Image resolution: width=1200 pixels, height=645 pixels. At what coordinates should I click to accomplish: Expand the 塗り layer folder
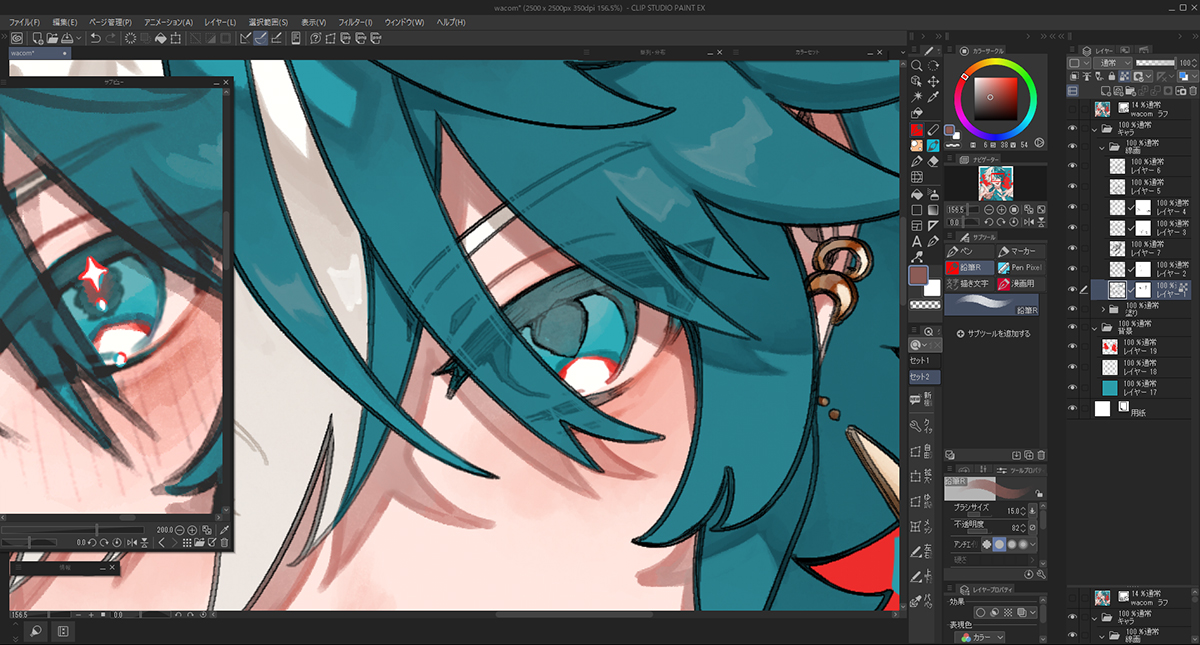[x=1104, y=309]
